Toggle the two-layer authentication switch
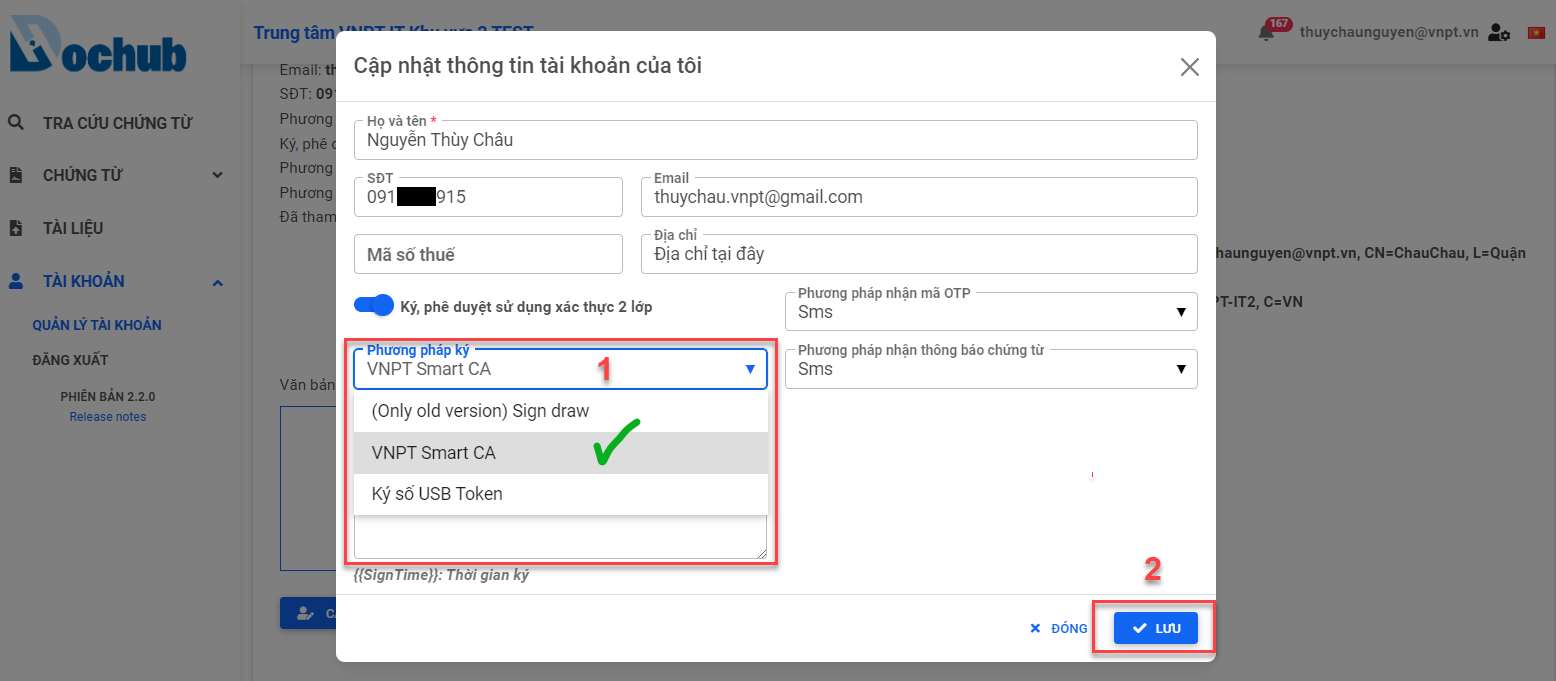Viewport: 1556px width, 681px height. 374,306
